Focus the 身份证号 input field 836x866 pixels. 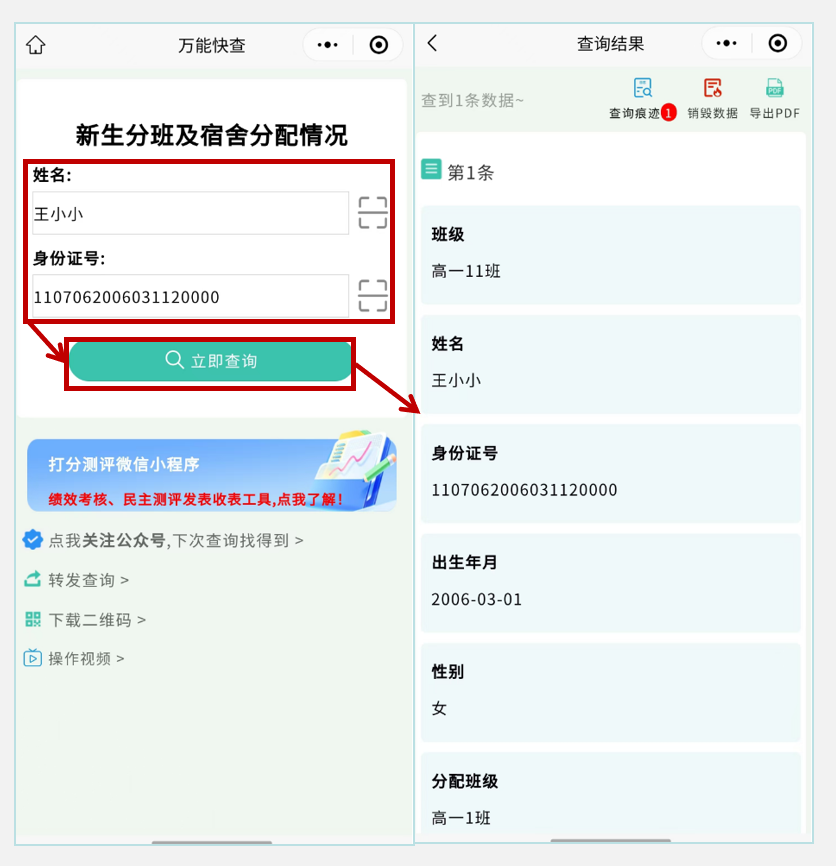pyautogui.click(x=191, y=296)
